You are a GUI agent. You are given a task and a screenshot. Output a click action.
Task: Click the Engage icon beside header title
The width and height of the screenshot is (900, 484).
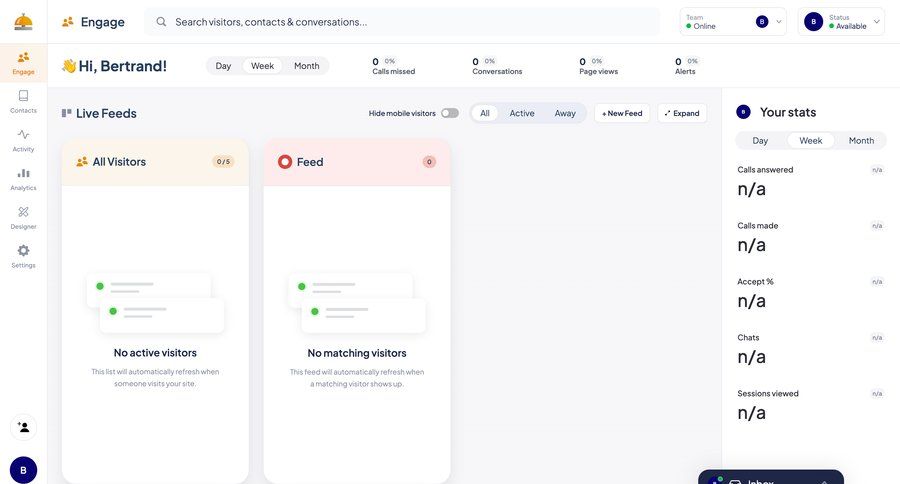click(68, 22)
